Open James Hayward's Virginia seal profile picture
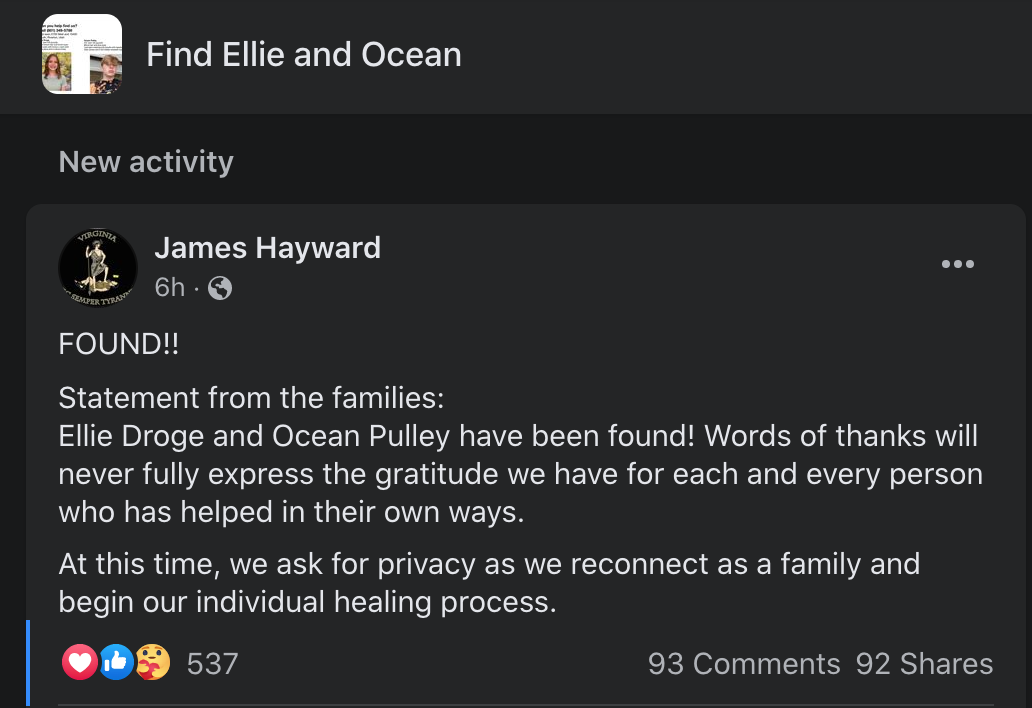The width and height of the screenshot is (1032, 708). coord(98,267)
